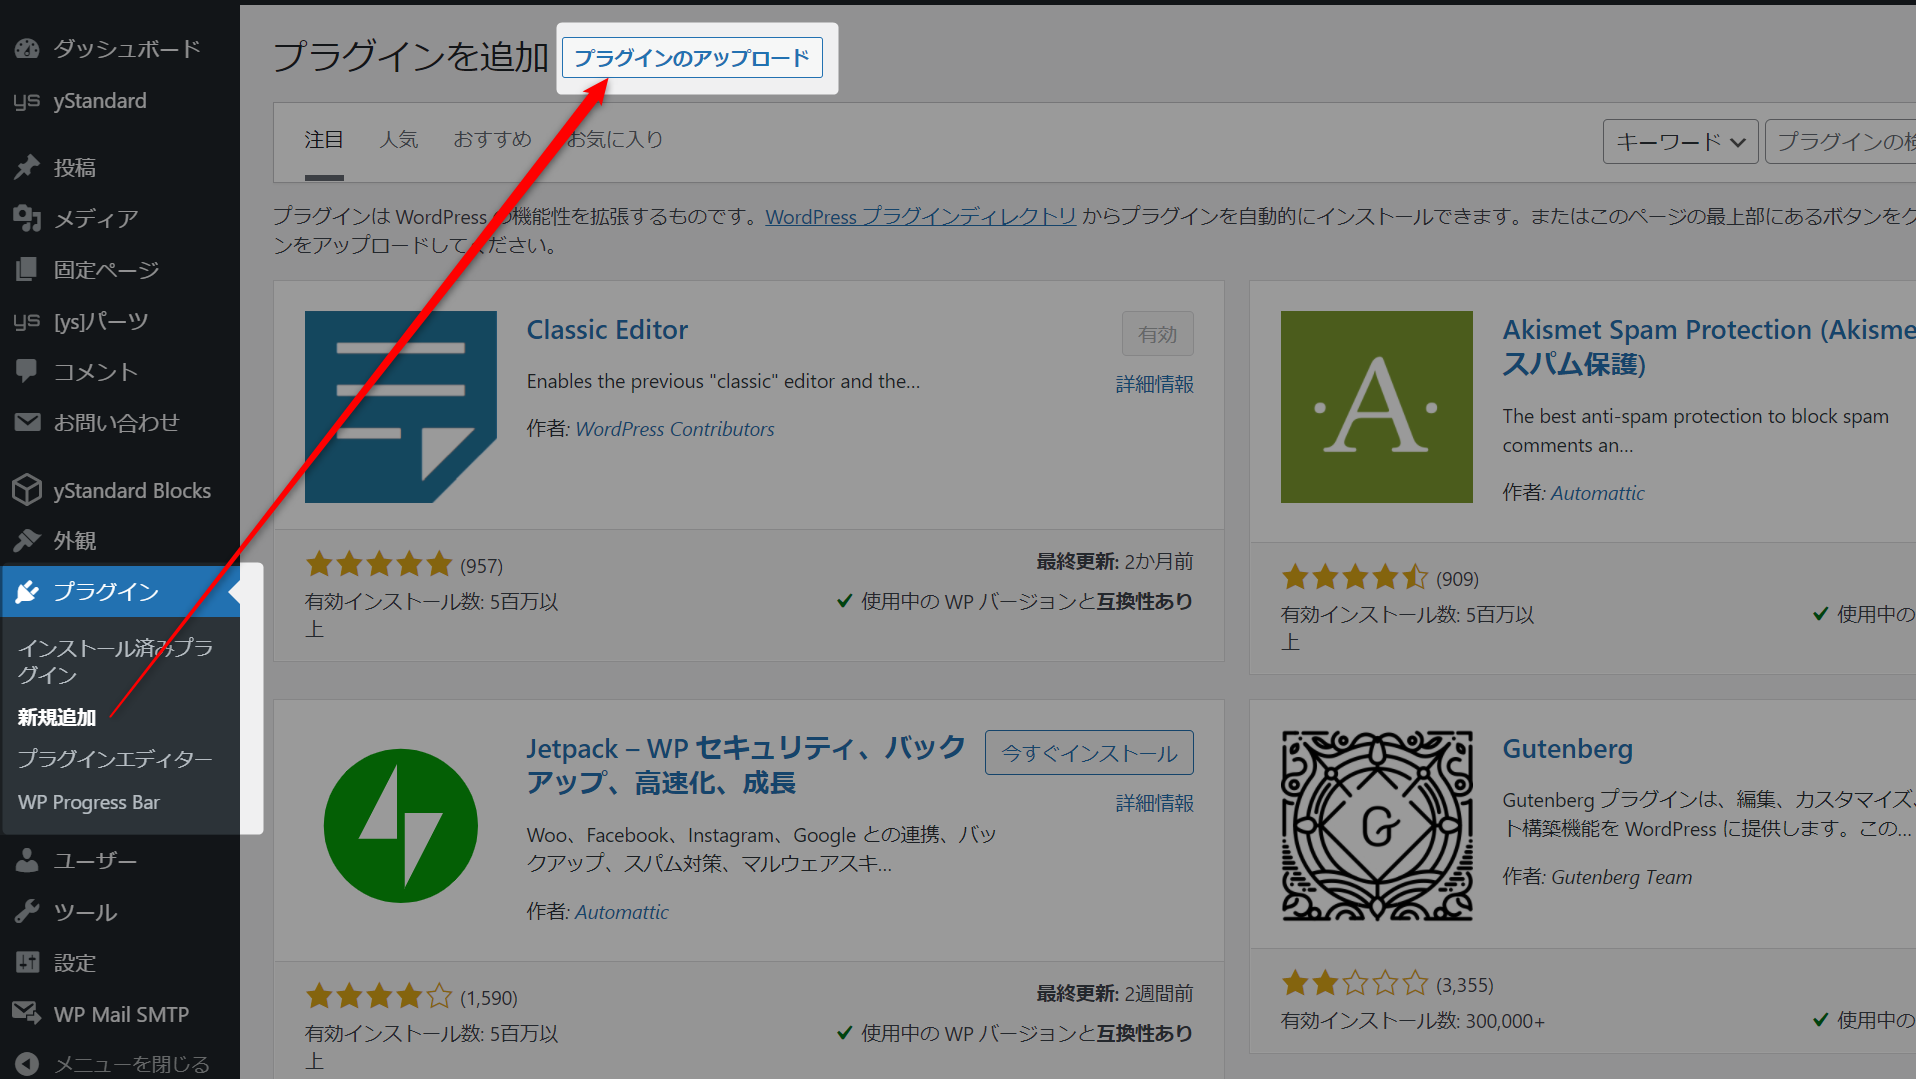This screenshot has width=1916, height=1079.
Task: Click the ダッシュボード dashboard icon
Action: coord(27,48)
